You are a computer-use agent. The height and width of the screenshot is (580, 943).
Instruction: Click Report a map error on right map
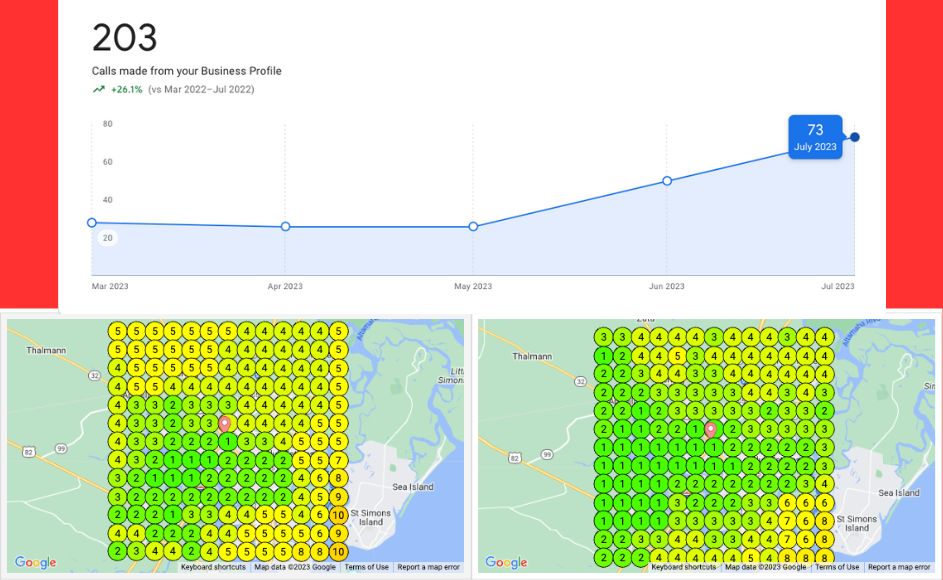tap(899, 567)
